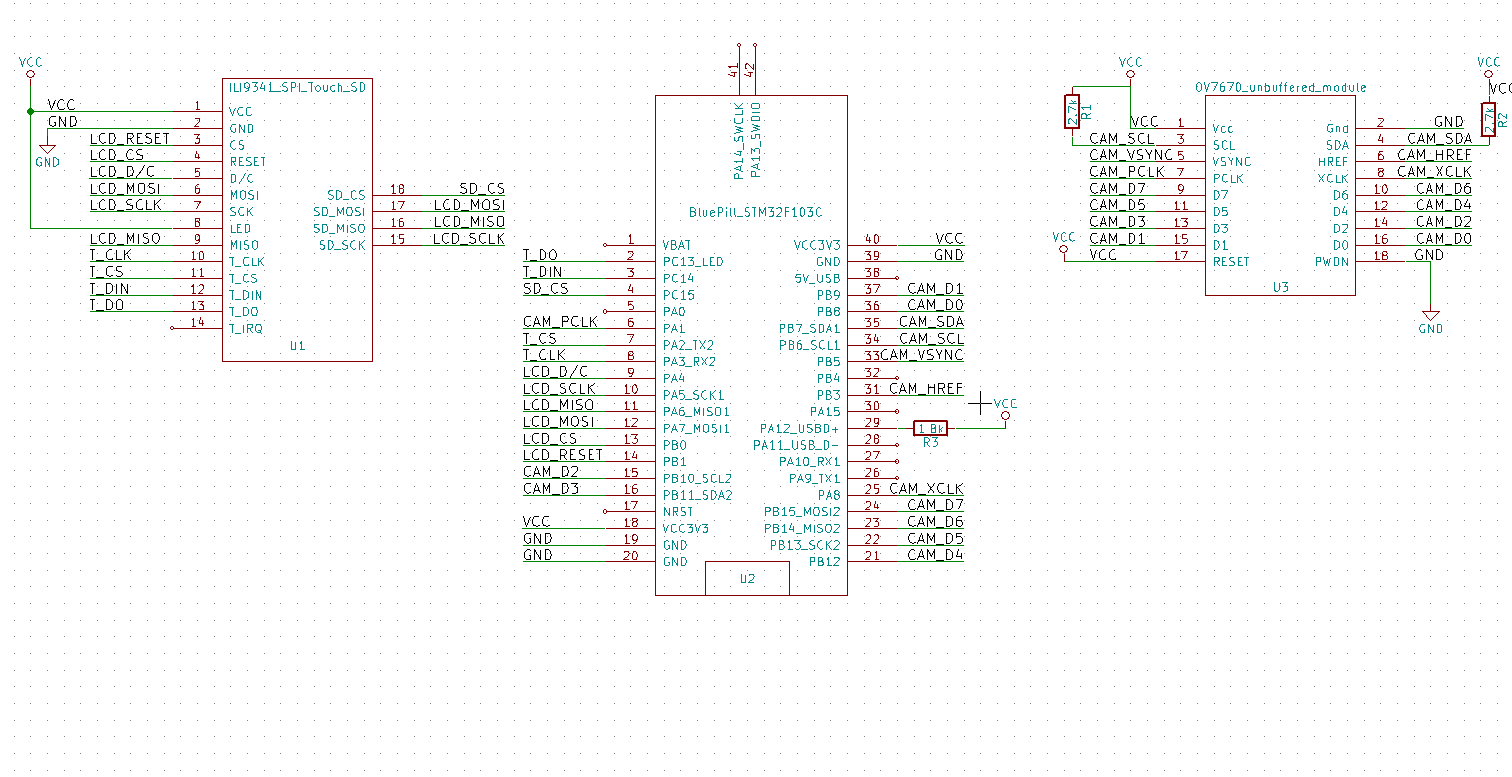This screenshot has height=777, width=1512.
Task: Click VCC power symbol above U1 wiring
Action: (x=30, y=67)
